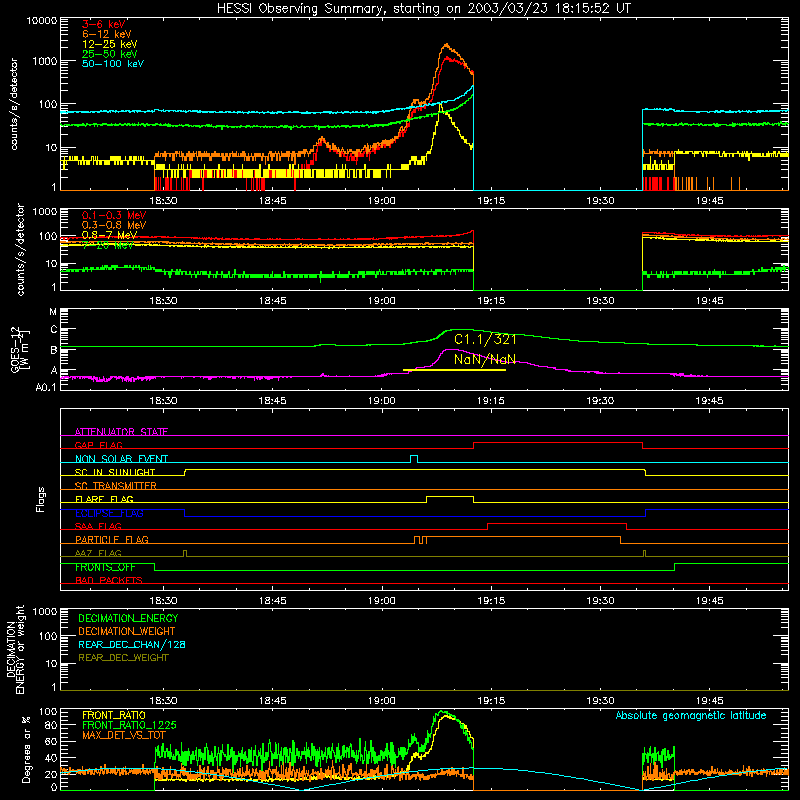
Task: Click the cyan 50-100 keV legend label
Action: pyautogui.click(x=113, y=64)
